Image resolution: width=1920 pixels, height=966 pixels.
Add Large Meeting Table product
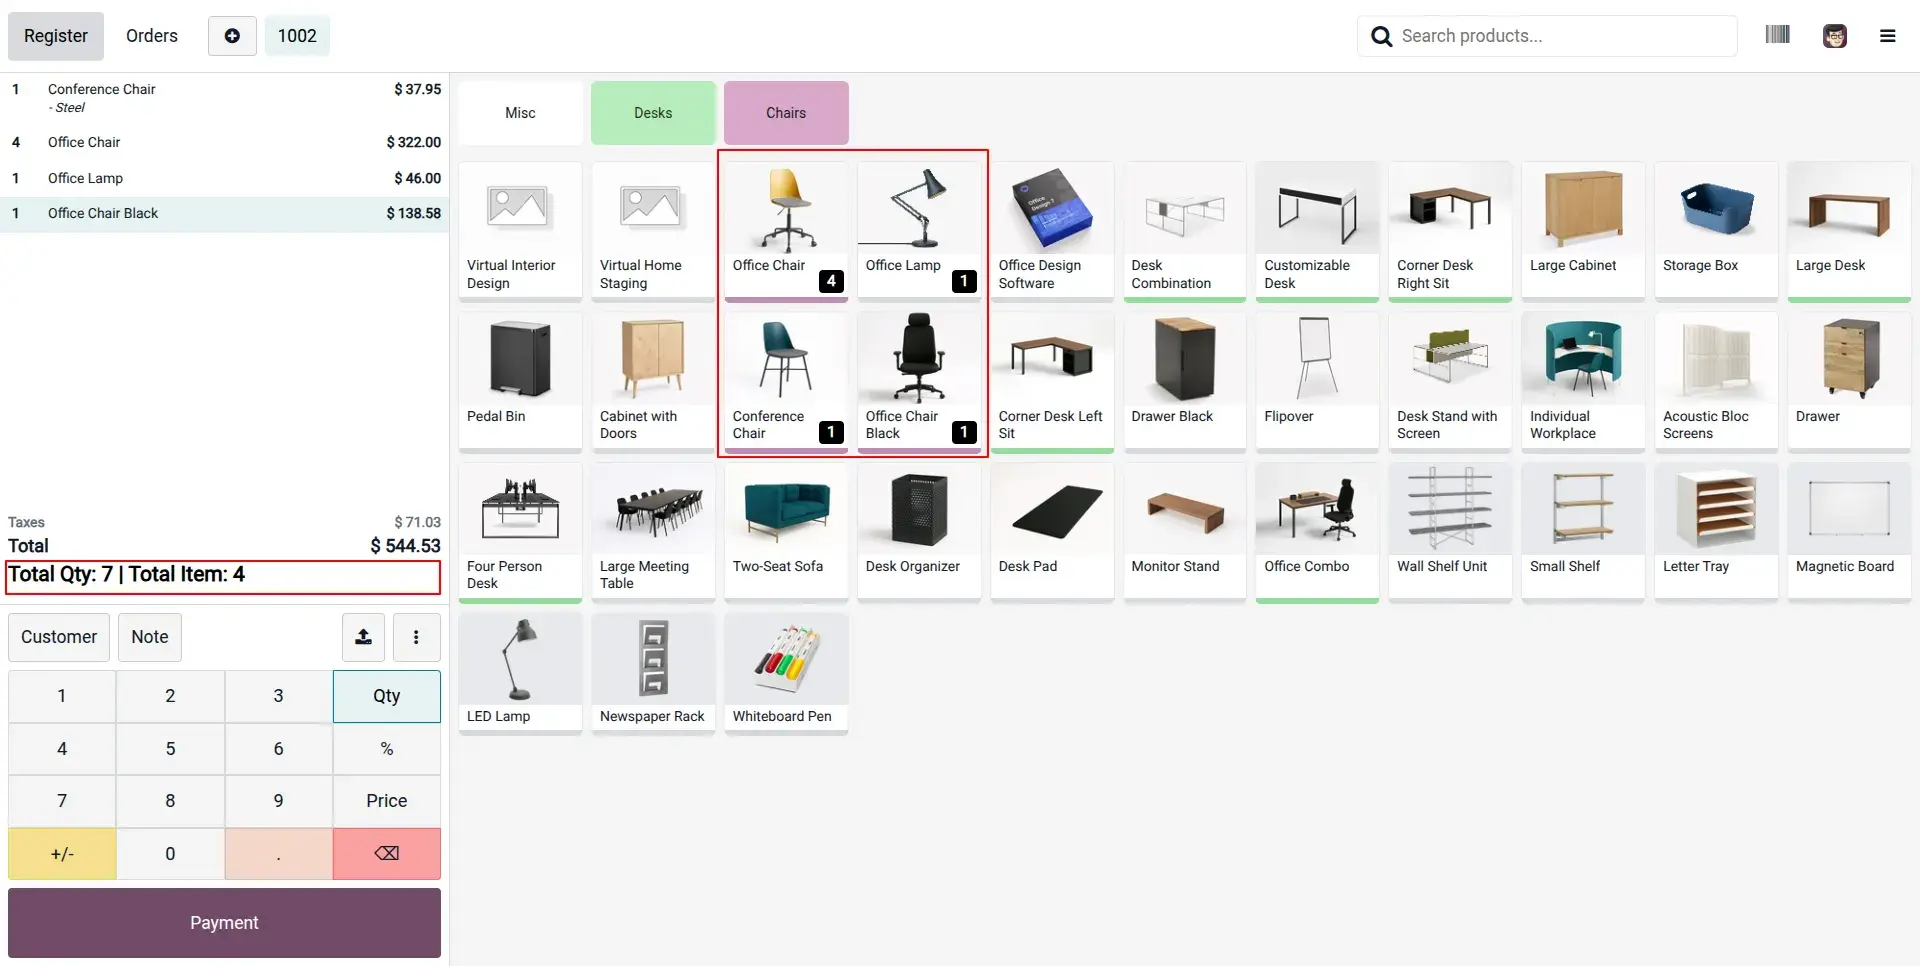pyautogui.click(x=653, y=532)
